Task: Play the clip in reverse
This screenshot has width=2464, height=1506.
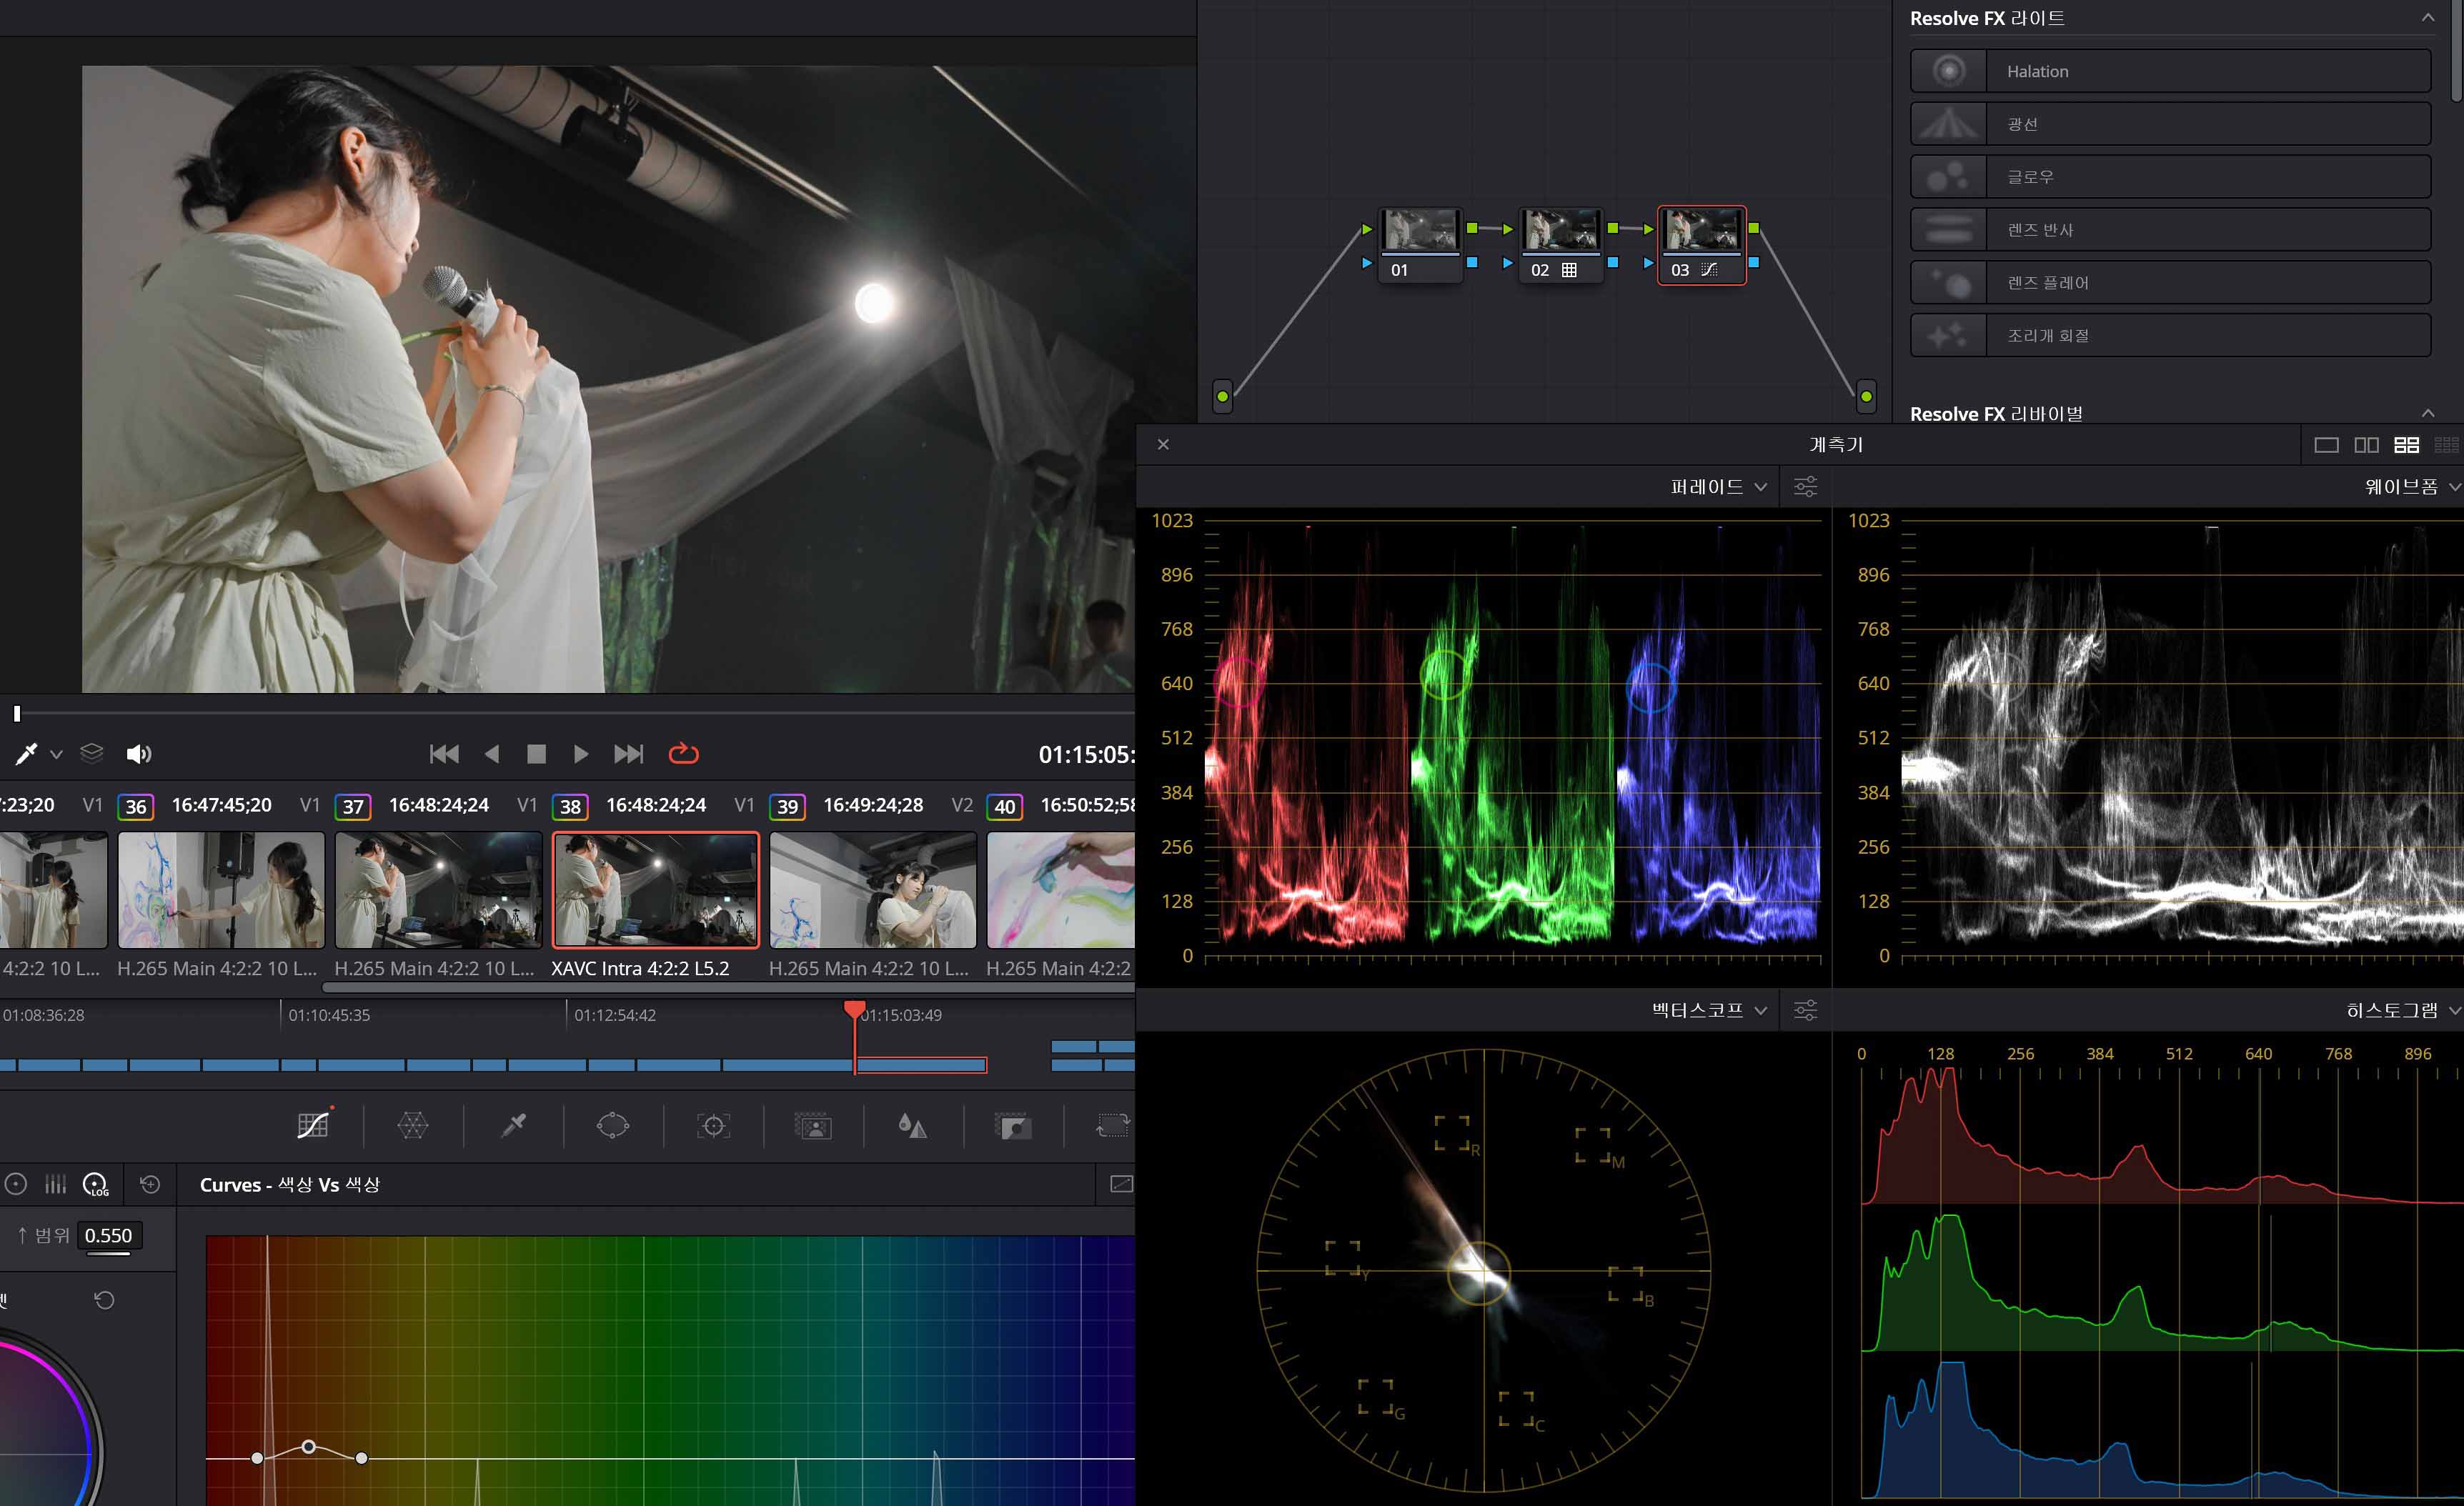Action: [x=491, y=754]
